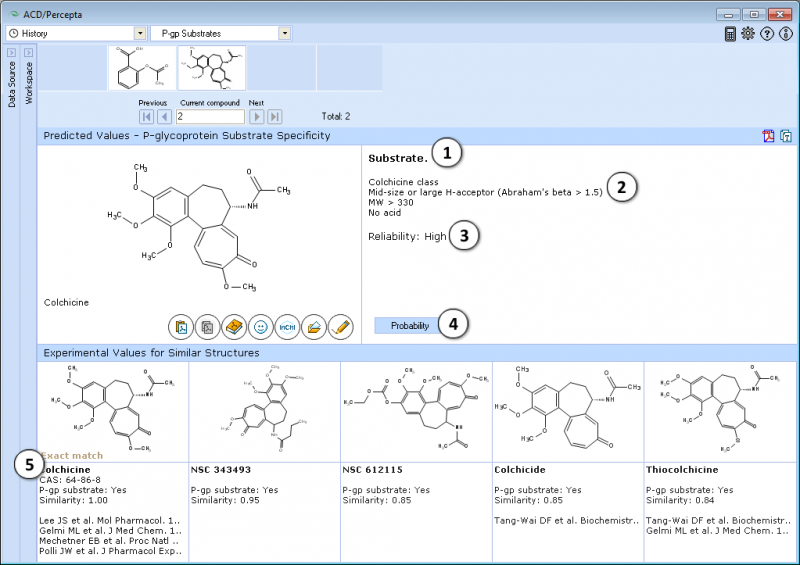This screenshot has width=800, height=565.
Task: Click the open folder icon under structure
Action: pyautogui.click(x=314, y=327)
